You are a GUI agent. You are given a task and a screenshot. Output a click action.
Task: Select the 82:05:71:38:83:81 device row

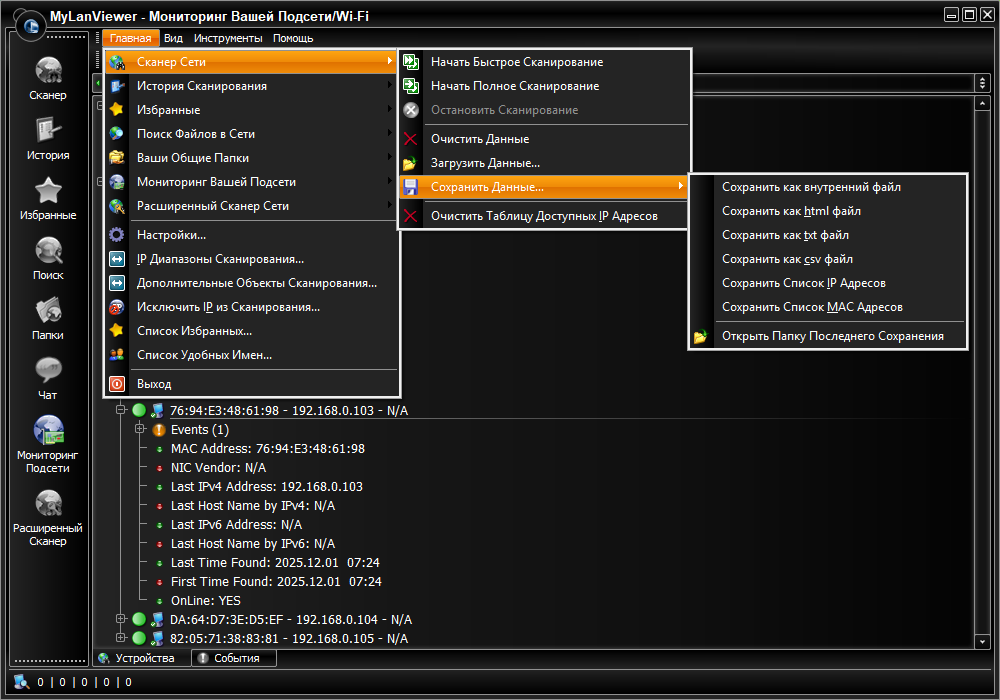[288, 638]
